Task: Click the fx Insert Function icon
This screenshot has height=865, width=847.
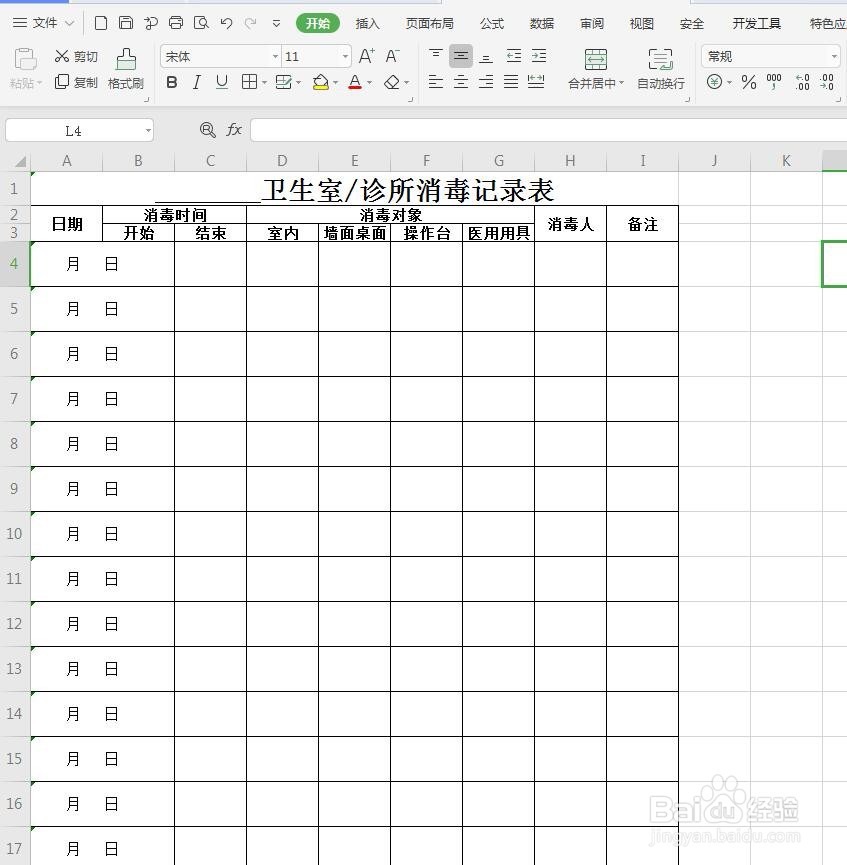Action: click(234, 130)
